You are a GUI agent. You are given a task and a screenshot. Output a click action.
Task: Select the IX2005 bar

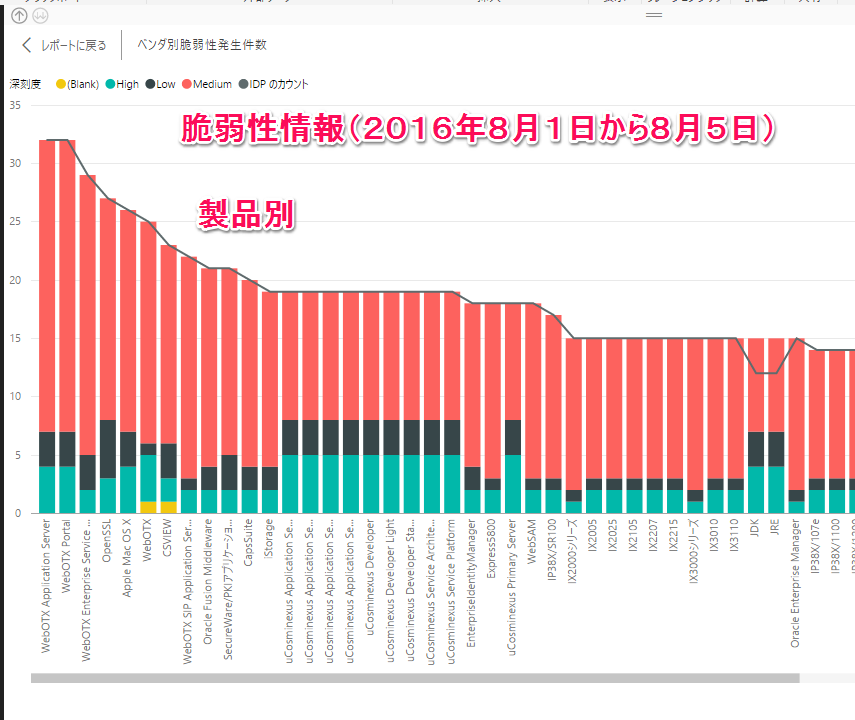pyautogui.click(x=594, y=425)
